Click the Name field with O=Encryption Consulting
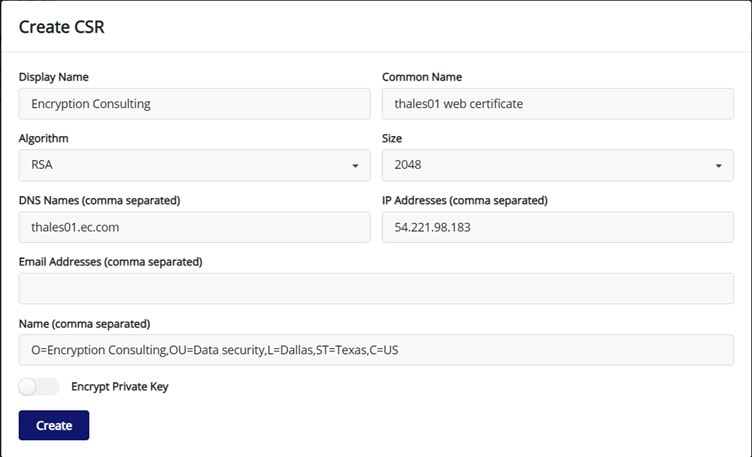Screen dimensions: 752x457 pos(376,350)
